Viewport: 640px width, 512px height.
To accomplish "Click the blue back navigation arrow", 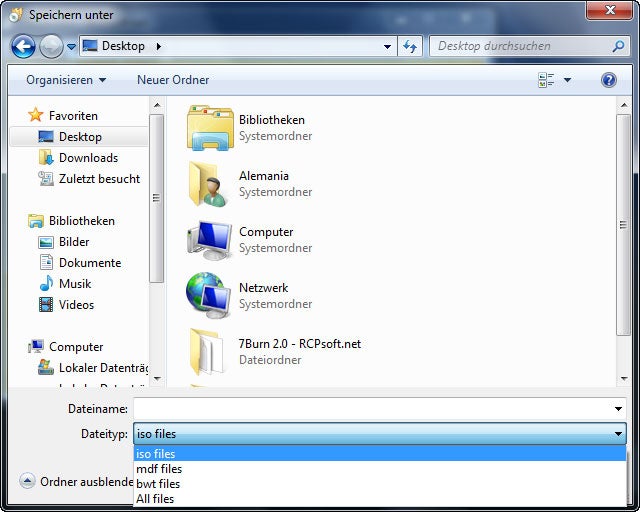I will (23, 47).
